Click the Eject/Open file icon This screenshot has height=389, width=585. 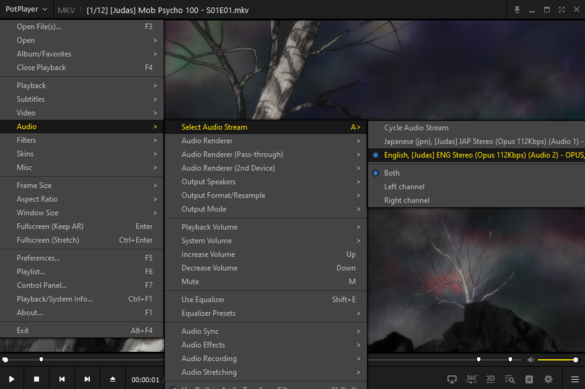(x=113, y=379)
